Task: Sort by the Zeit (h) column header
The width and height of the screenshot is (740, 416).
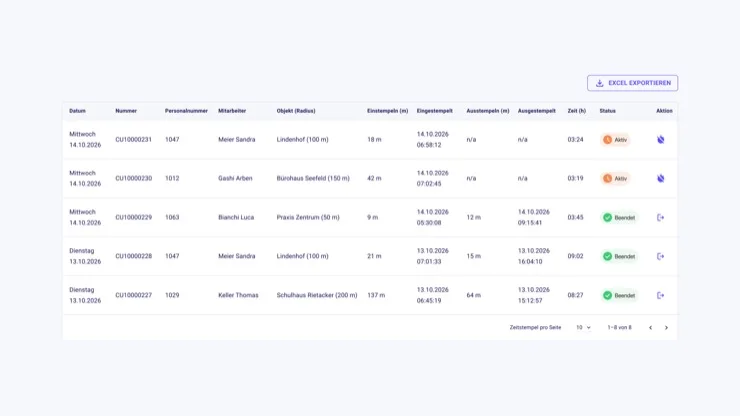Action: pos(577,111)
